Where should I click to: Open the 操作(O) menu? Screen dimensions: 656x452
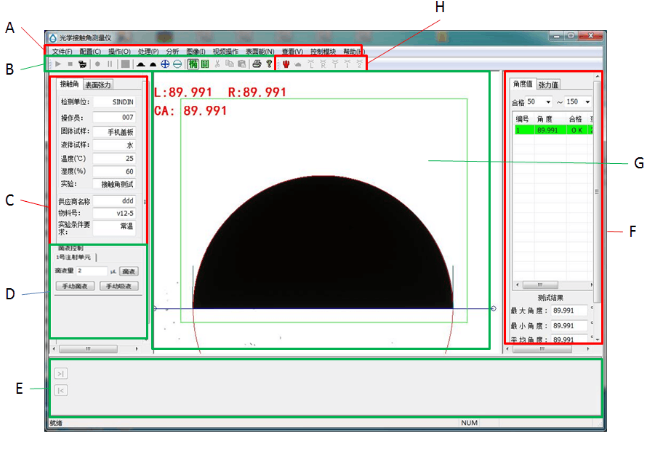[119, 51]
